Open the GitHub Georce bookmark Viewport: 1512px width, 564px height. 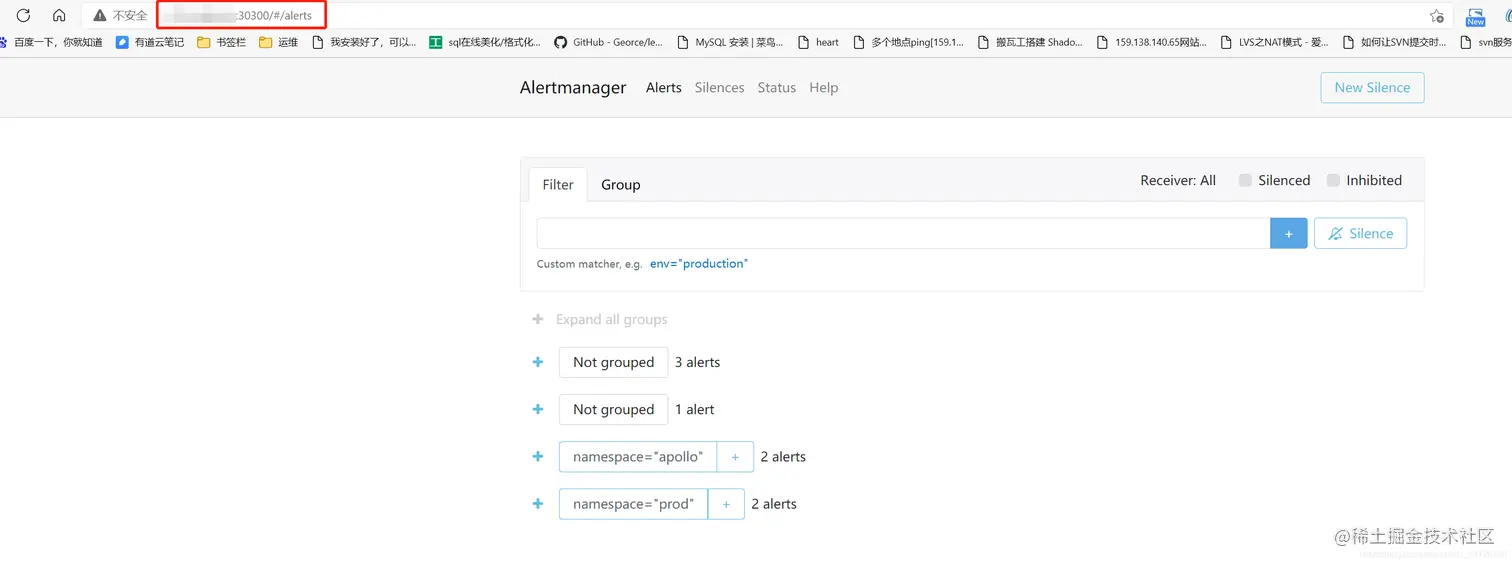coord(609,42)
